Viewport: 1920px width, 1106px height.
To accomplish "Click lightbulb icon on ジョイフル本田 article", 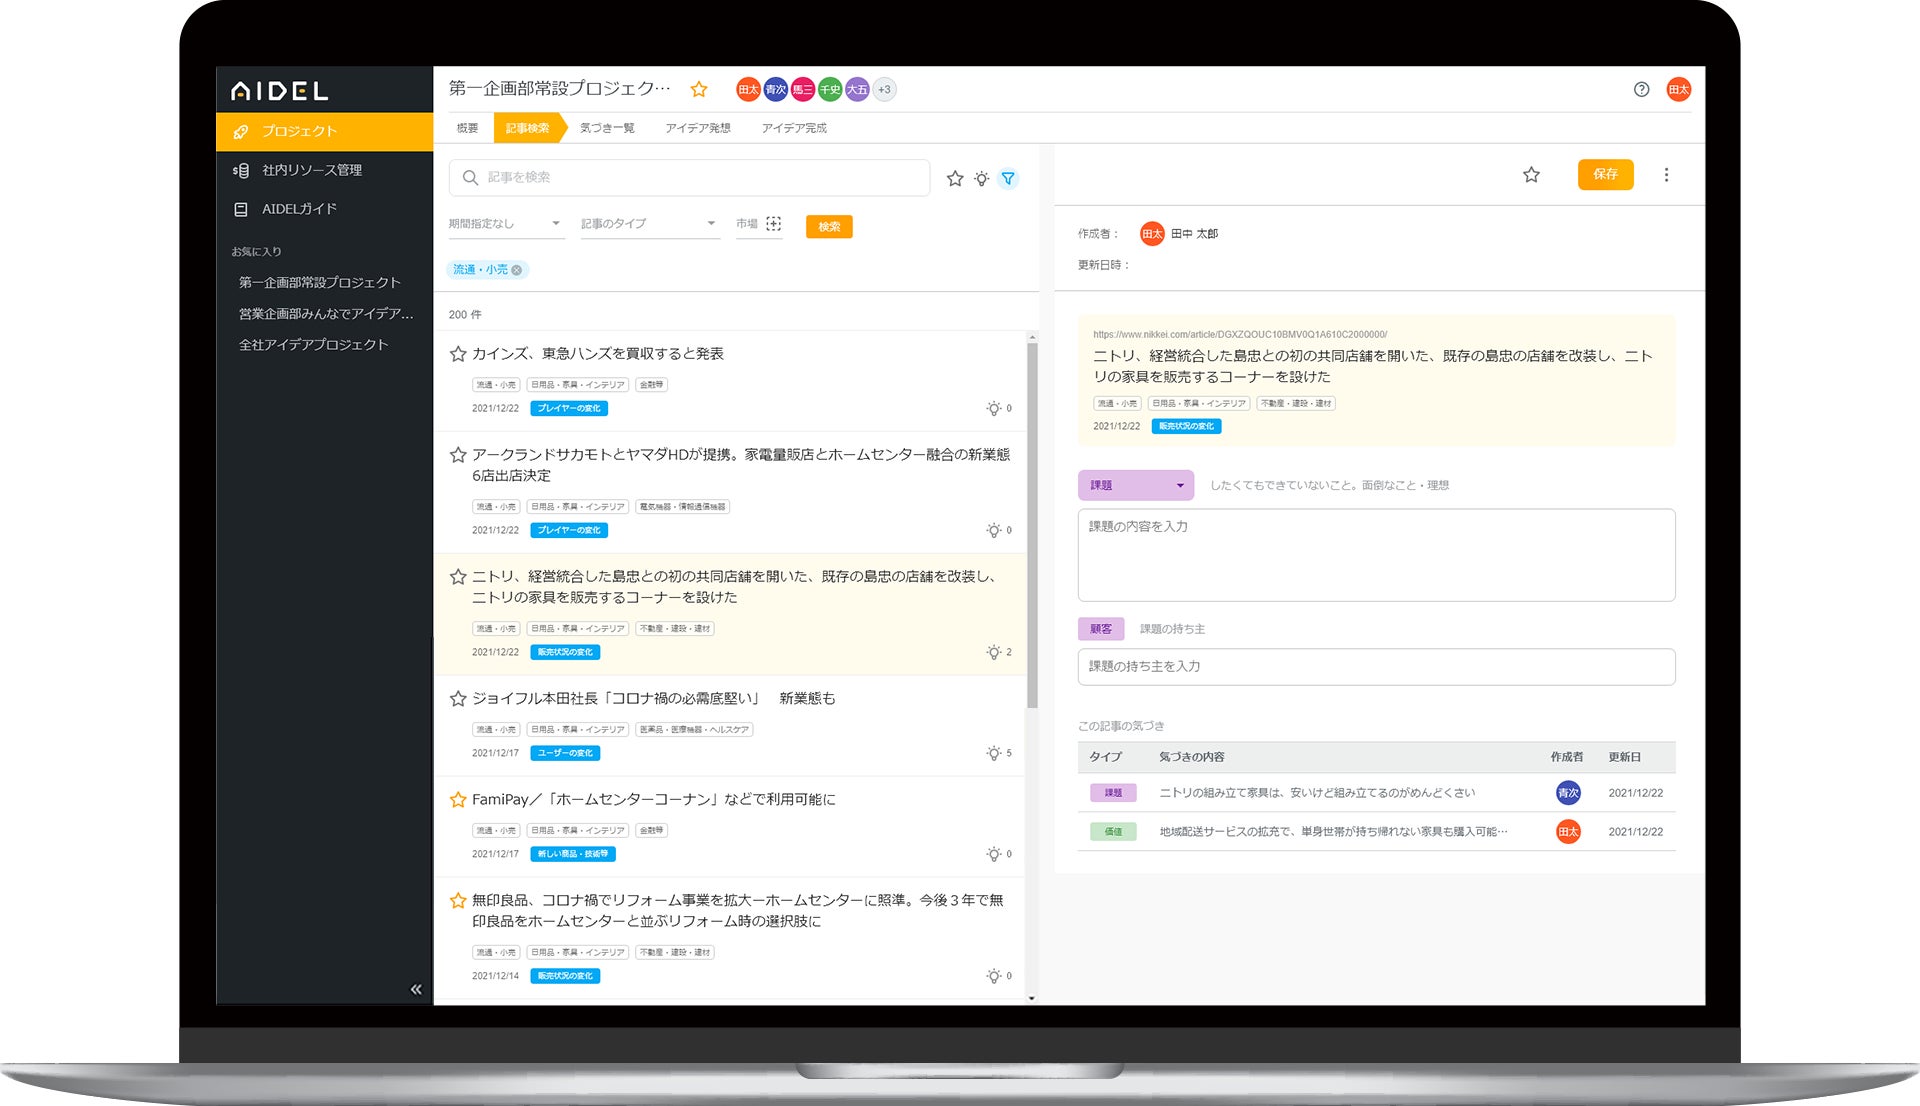I will (x=993, y=753).
